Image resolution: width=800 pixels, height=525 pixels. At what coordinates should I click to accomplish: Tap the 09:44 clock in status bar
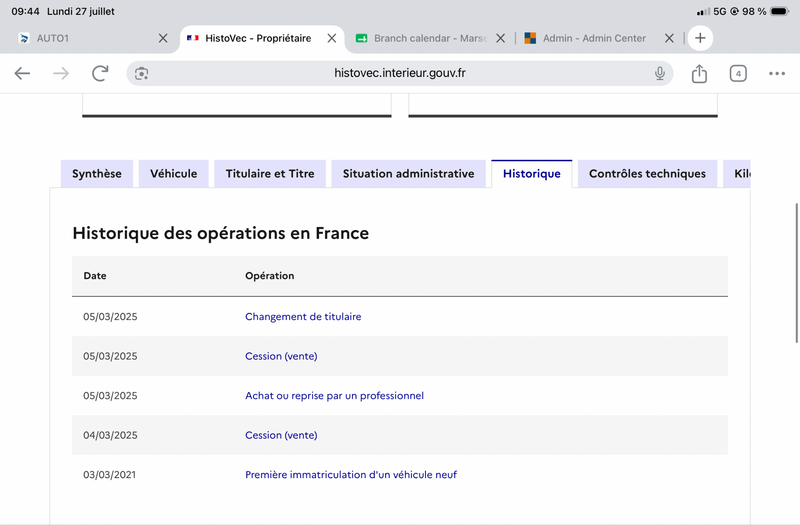pos(26,11)
